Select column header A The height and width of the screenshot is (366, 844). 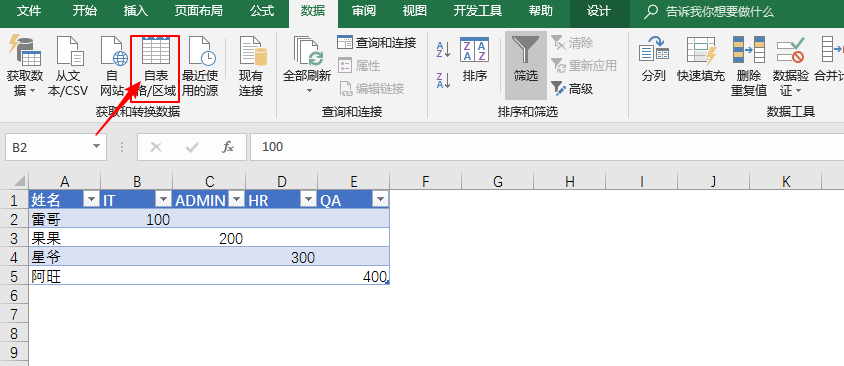click(65, 181)
